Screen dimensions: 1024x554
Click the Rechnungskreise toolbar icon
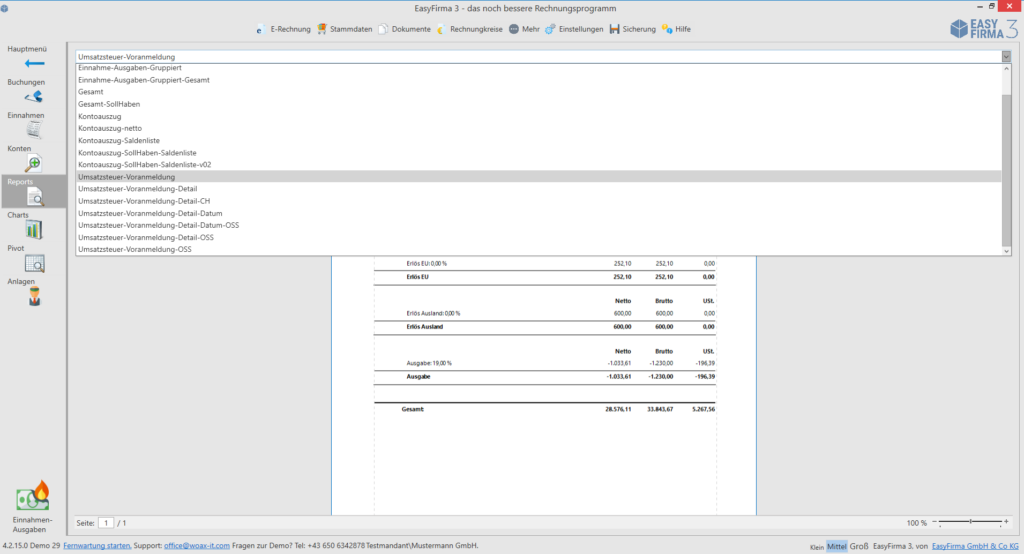coord(441,29)
